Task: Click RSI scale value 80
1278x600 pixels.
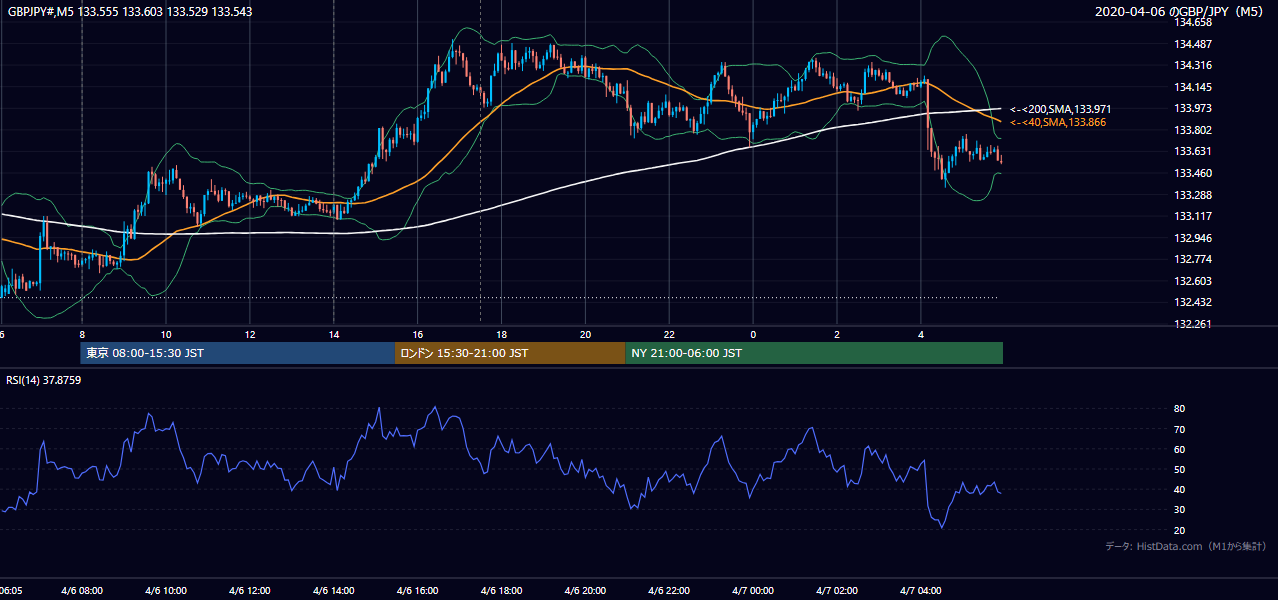Action: [x=1179, y=409]
